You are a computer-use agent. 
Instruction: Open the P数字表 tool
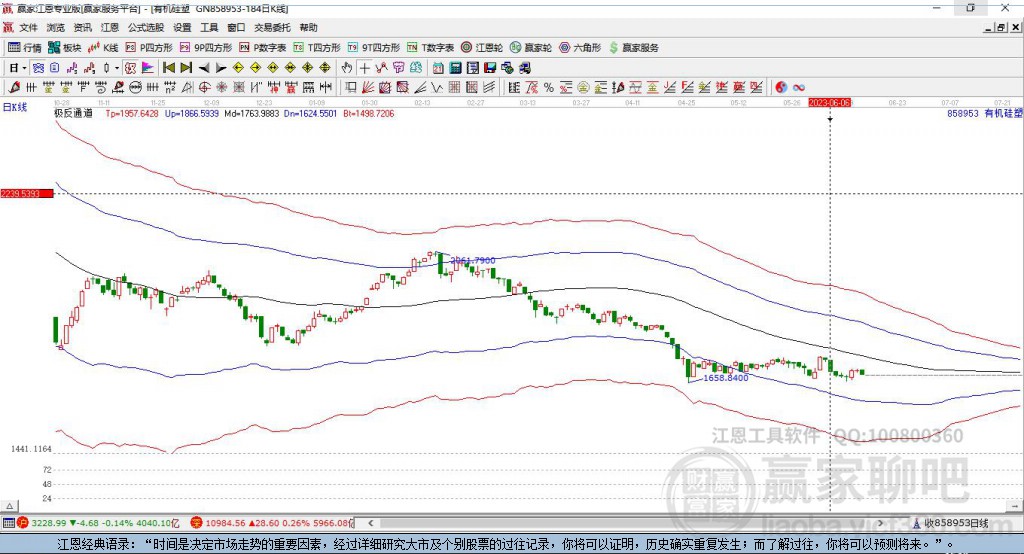coord(263,48)
